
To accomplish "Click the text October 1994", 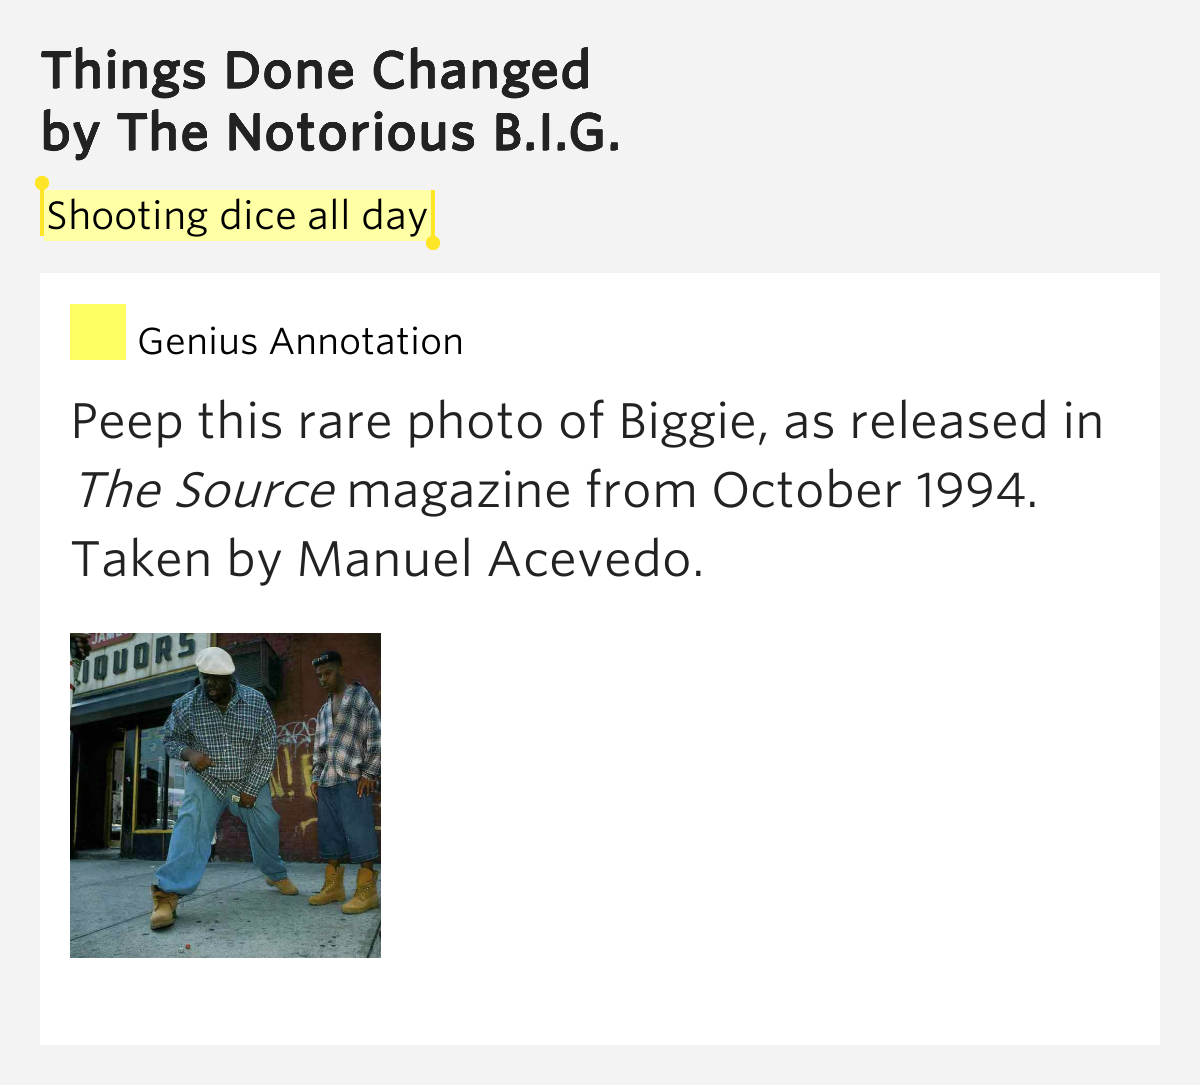I will [x=874, y=491].
